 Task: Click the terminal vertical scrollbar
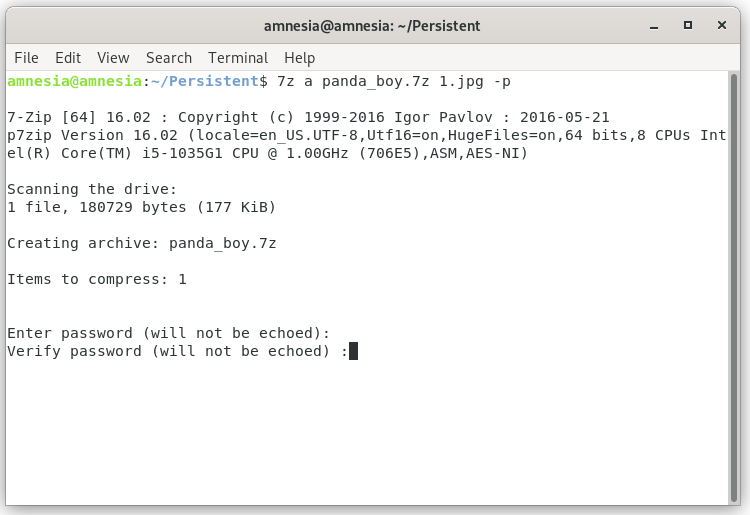734,287
